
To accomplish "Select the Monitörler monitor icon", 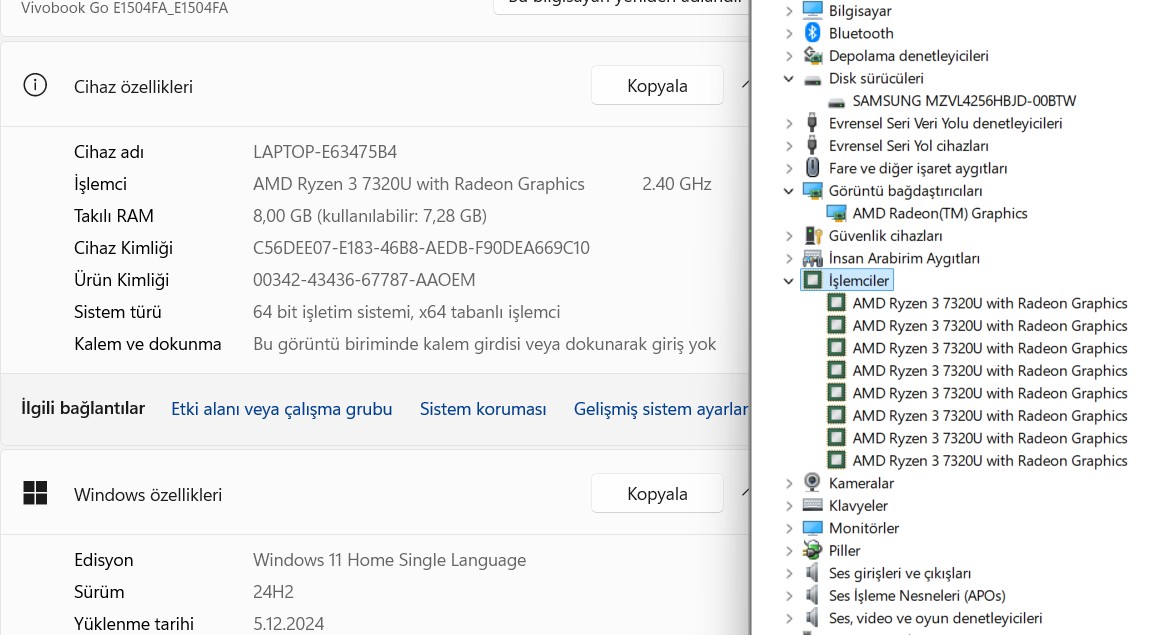I will [x=813, y=527].
